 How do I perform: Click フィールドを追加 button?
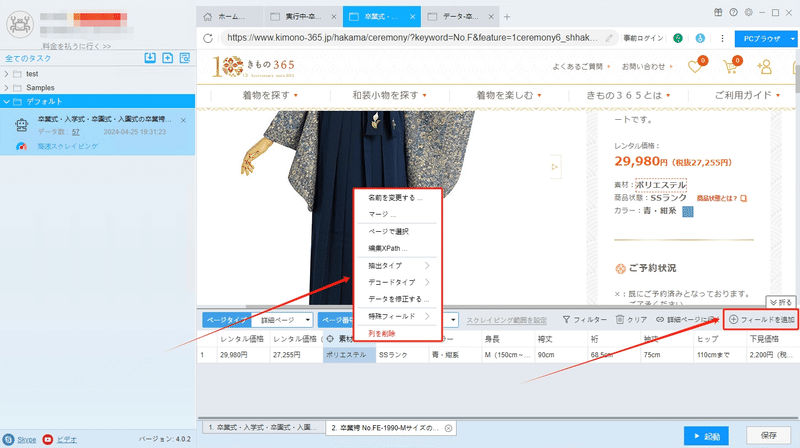(x=761, y=319)
